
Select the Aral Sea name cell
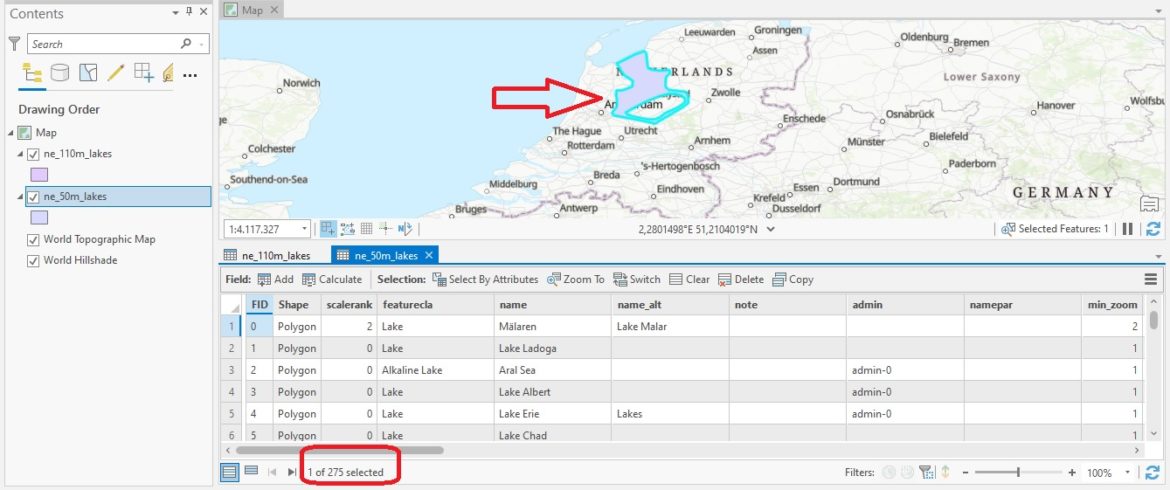[x=553, y=370]
